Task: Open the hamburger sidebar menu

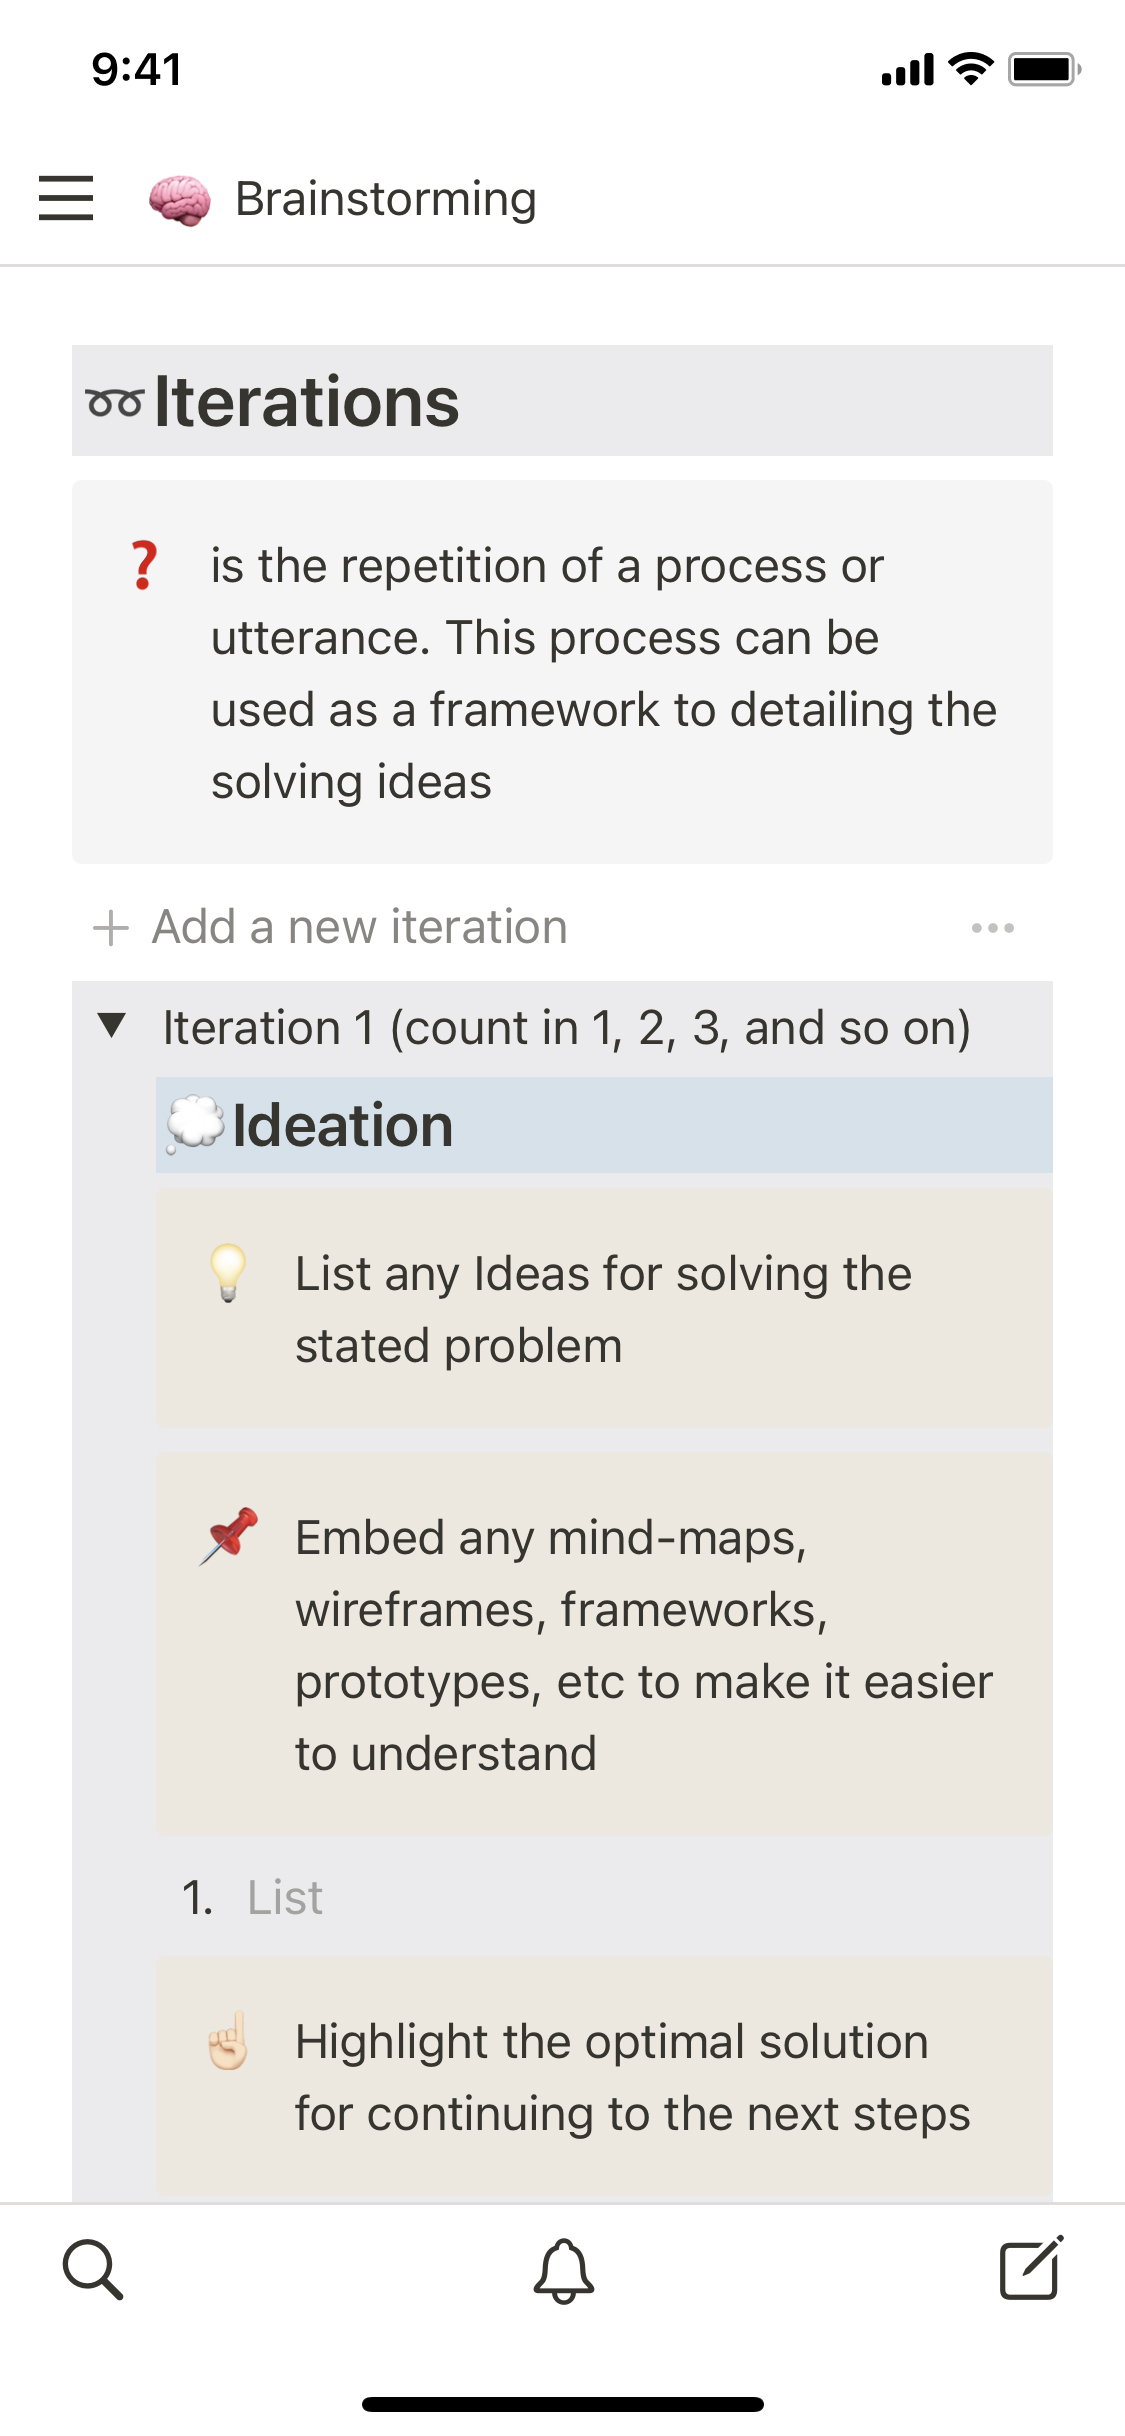Action: (x=66, y=198)
